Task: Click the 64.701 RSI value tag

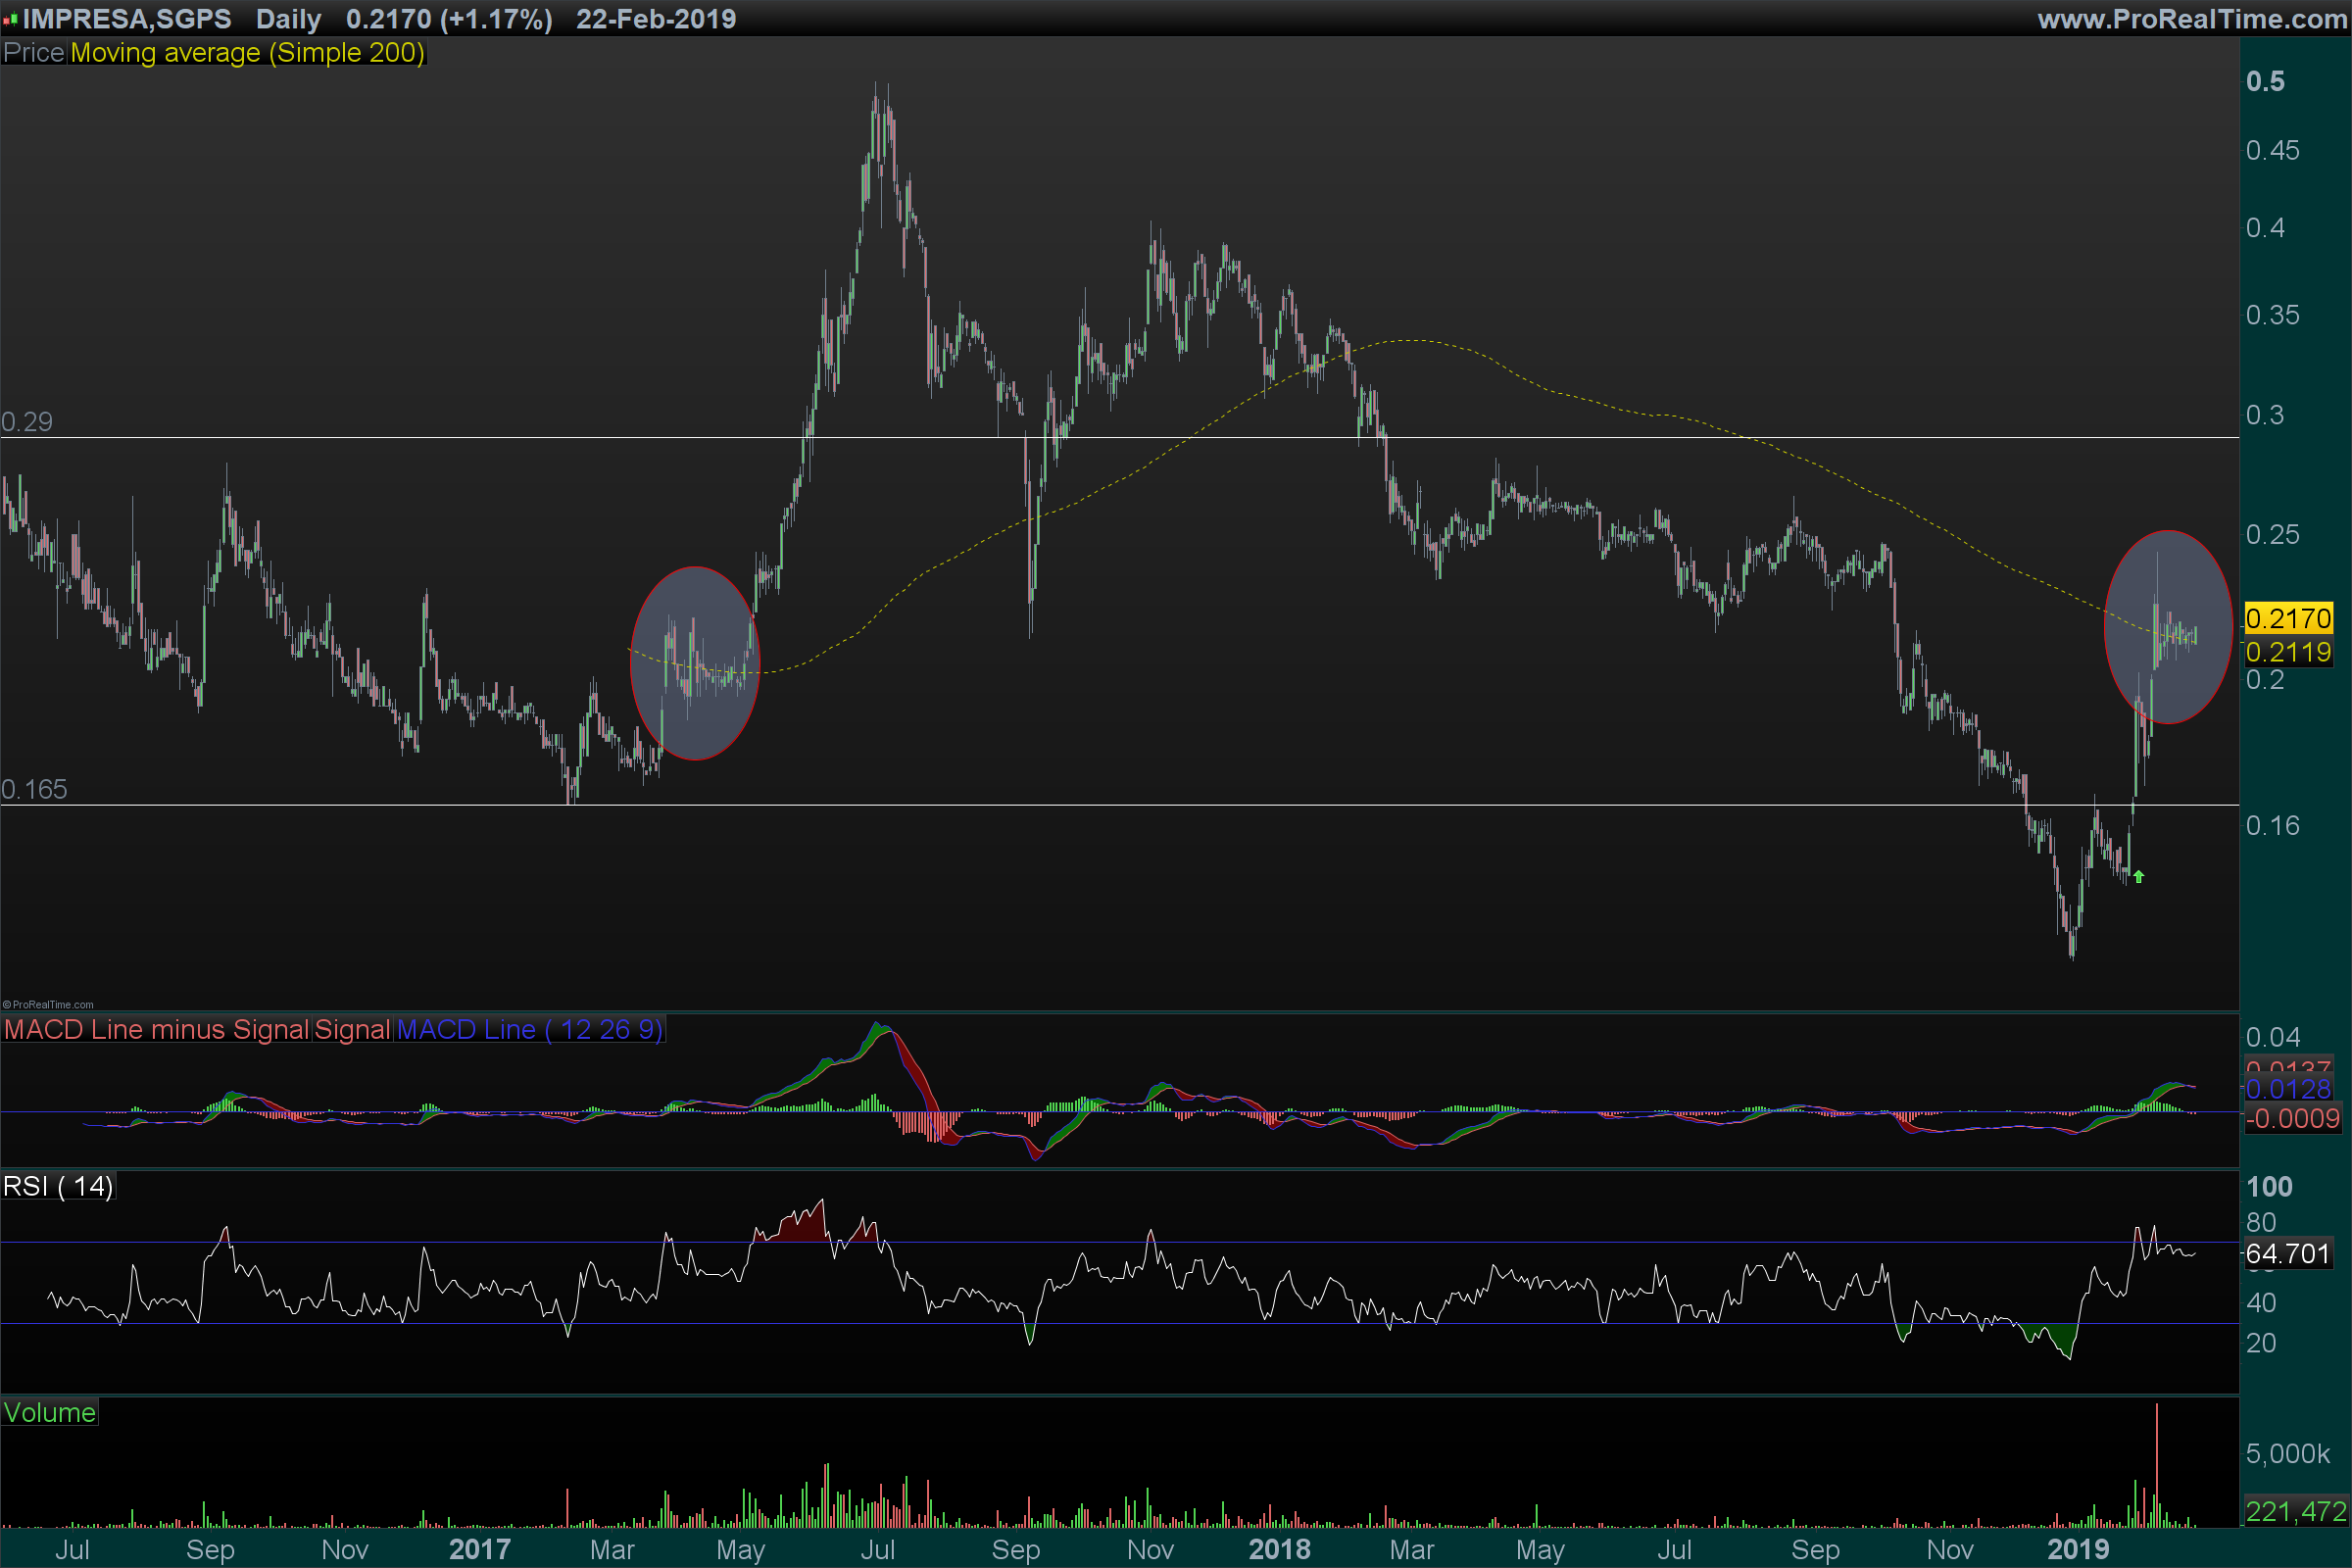Action: point(2288,1254)
